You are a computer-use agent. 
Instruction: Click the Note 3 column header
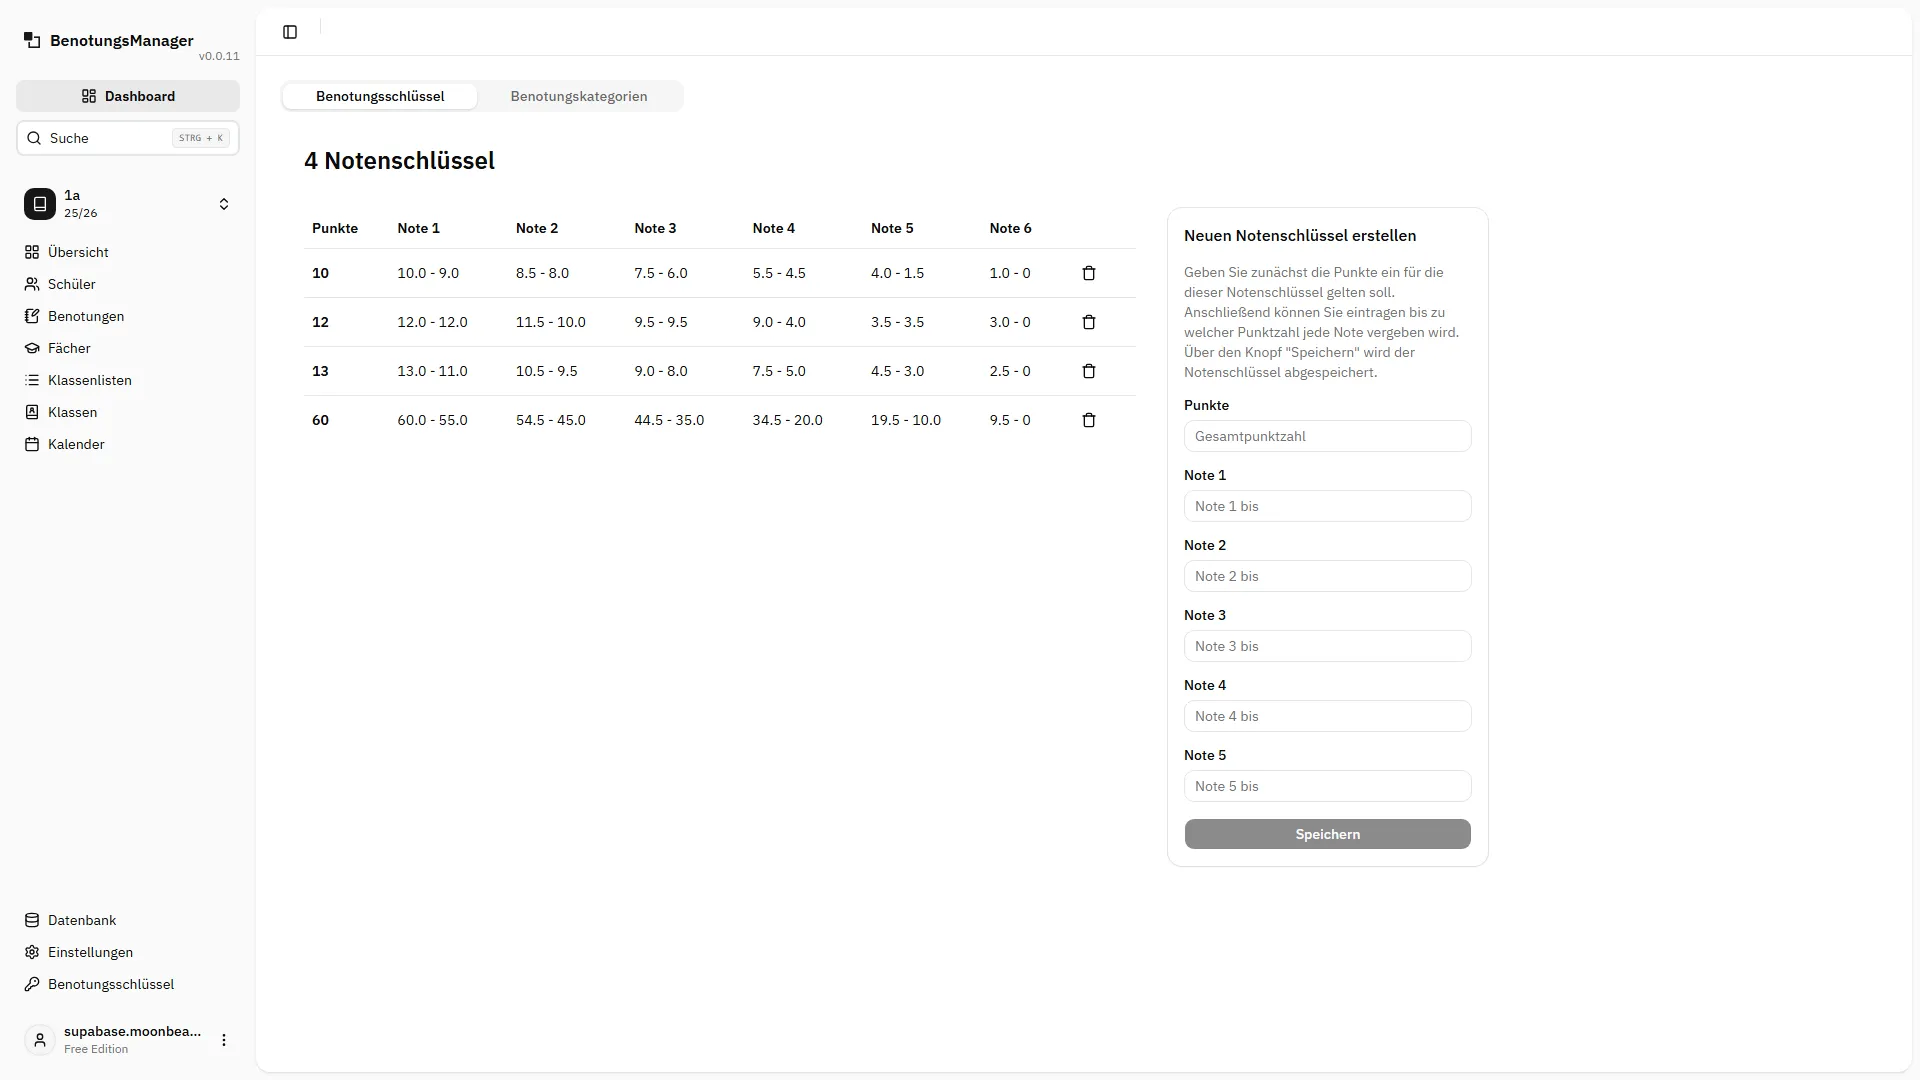pos(655,228)
